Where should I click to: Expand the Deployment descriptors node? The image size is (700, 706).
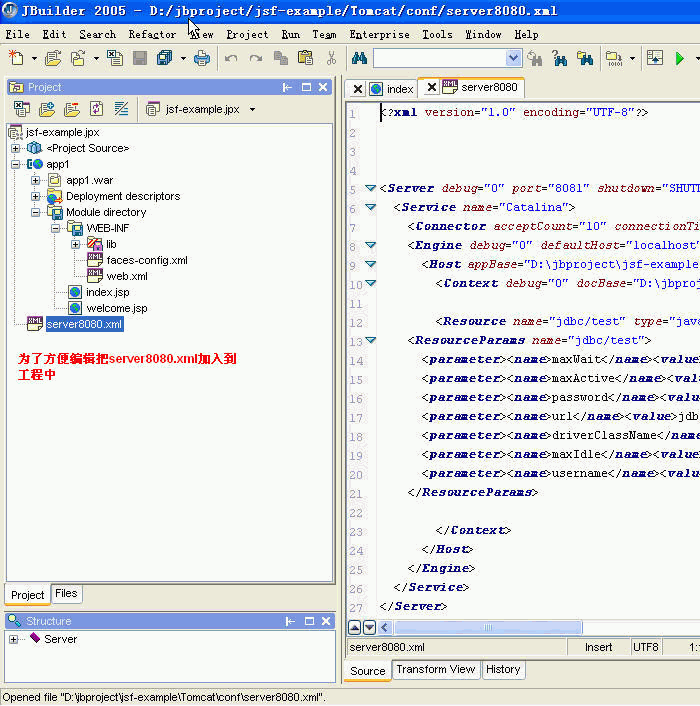[x=36, y=196]
